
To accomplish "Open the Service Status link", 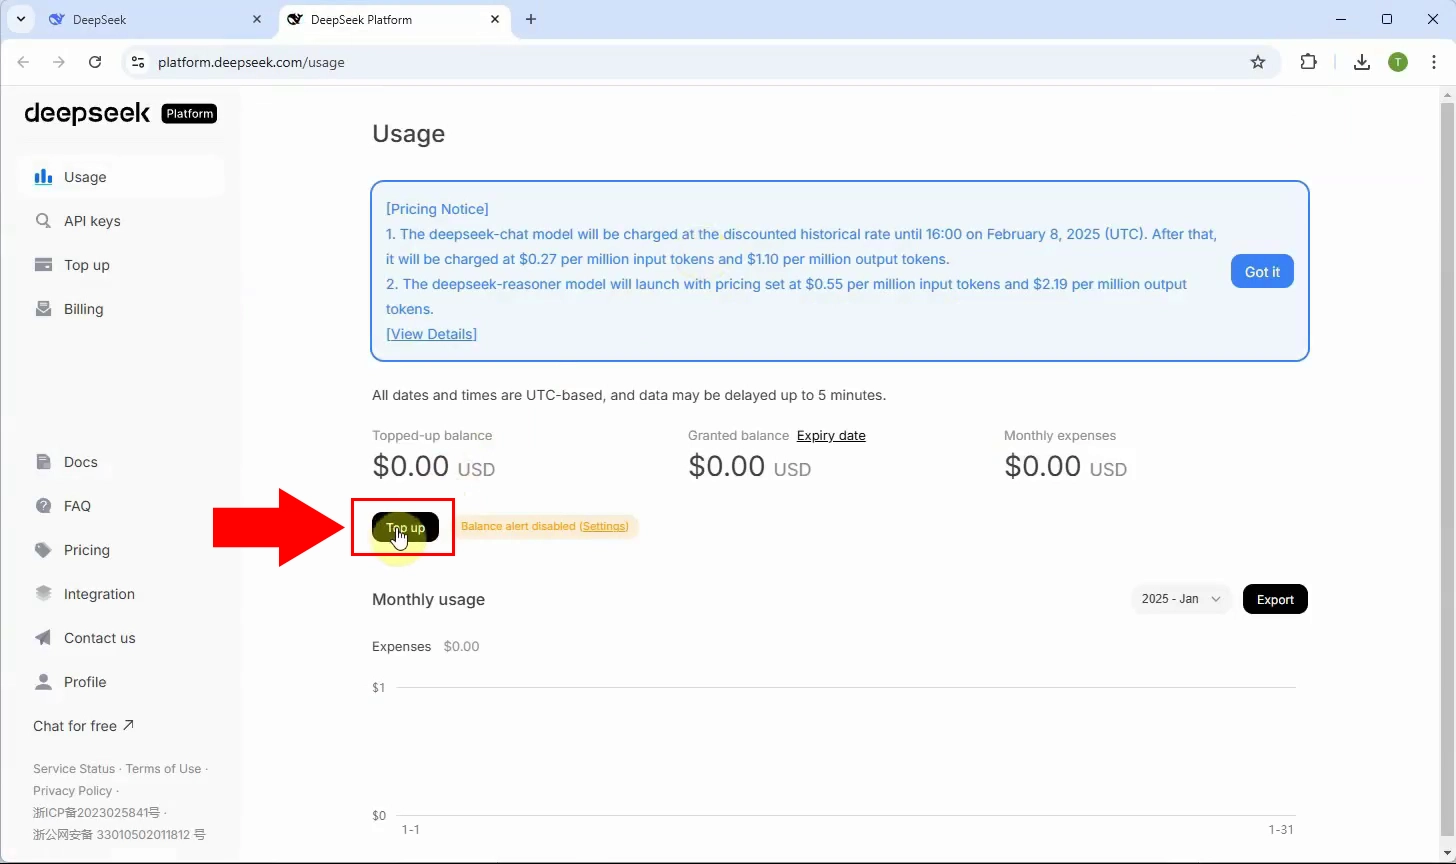I will click(x=74, y=769).
